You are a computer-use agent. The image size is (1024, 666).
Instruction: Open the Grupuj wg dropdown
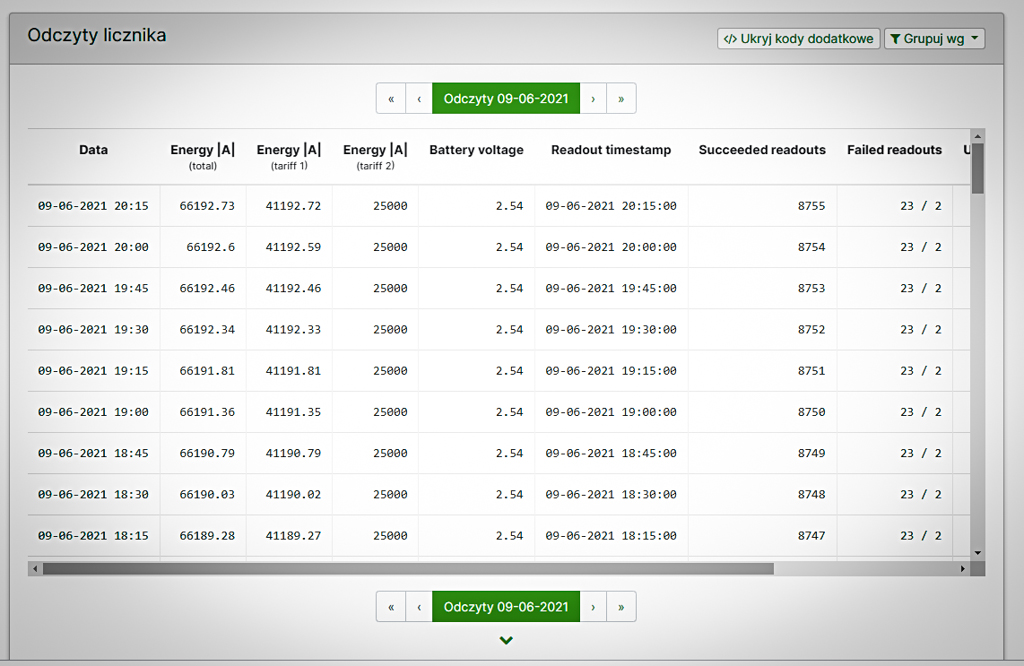coord(934,39)
